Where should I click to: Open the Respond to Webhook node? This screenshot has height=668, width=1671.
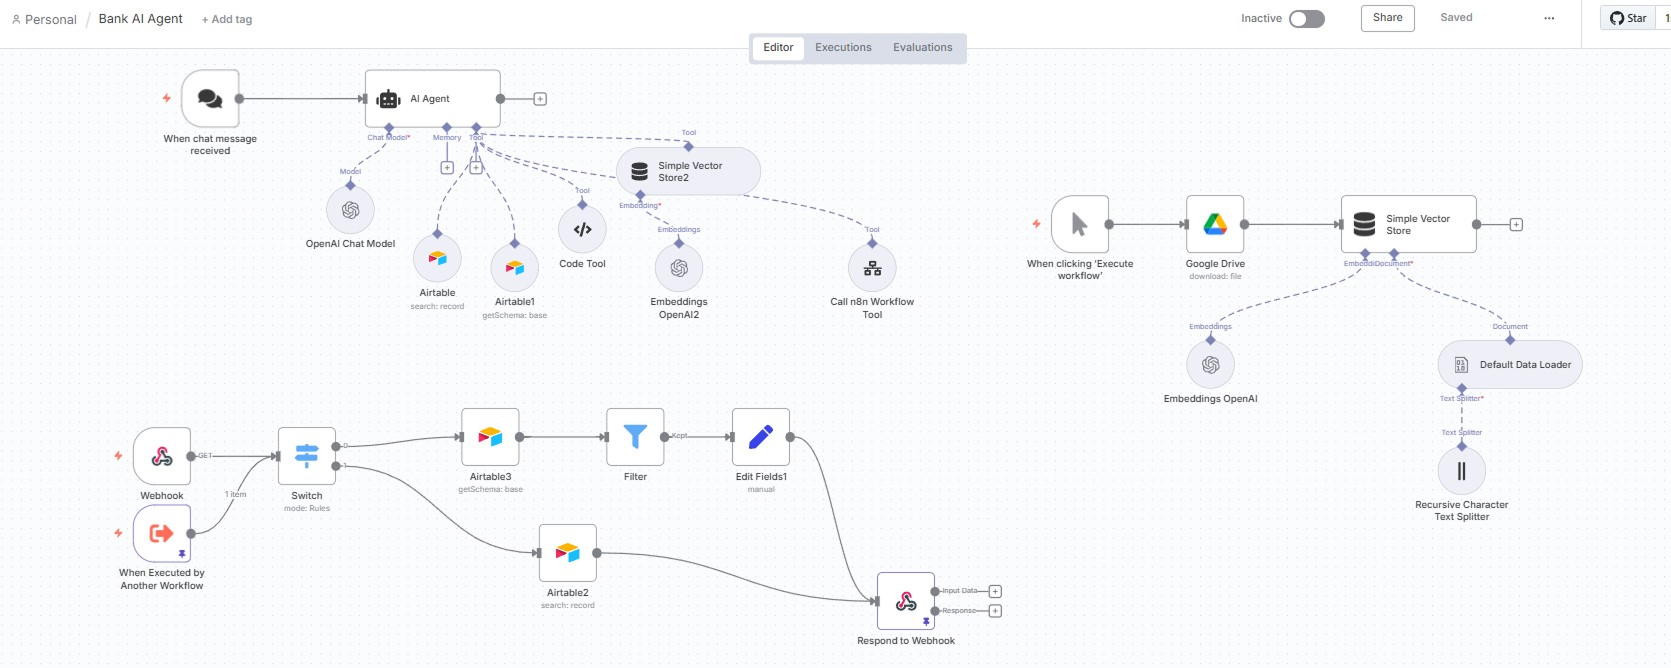(x=906, y=601)
